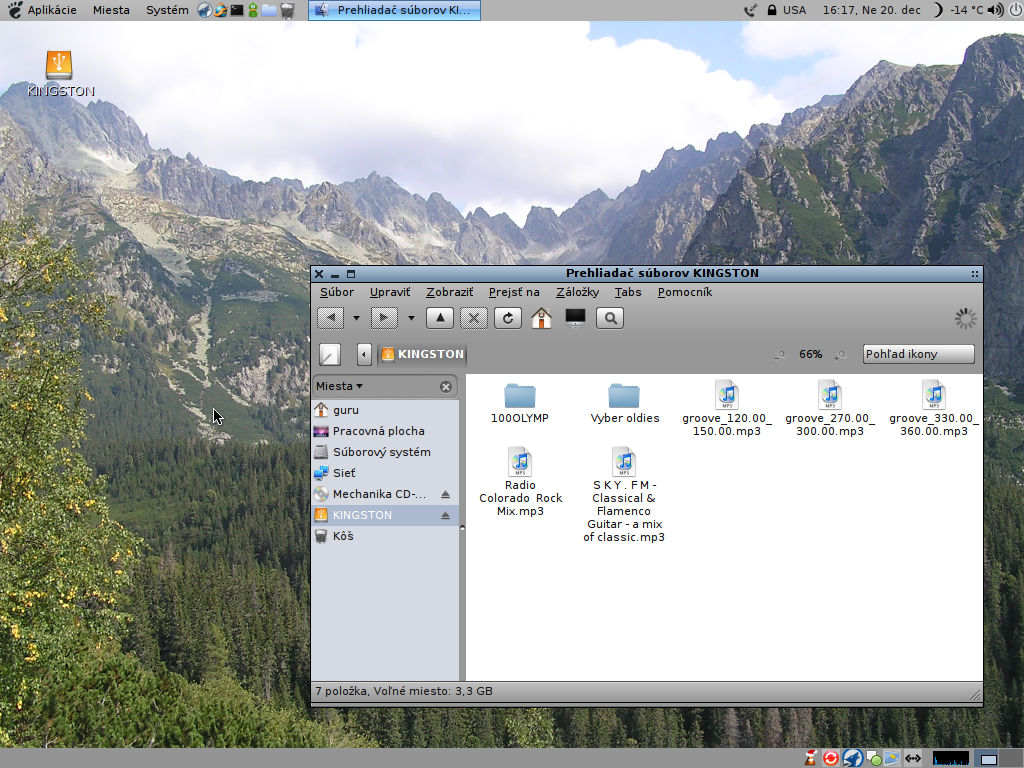Expand the back history dropdown arrow
This screenshot has width=1024, height=768.
tap(356, 318)
